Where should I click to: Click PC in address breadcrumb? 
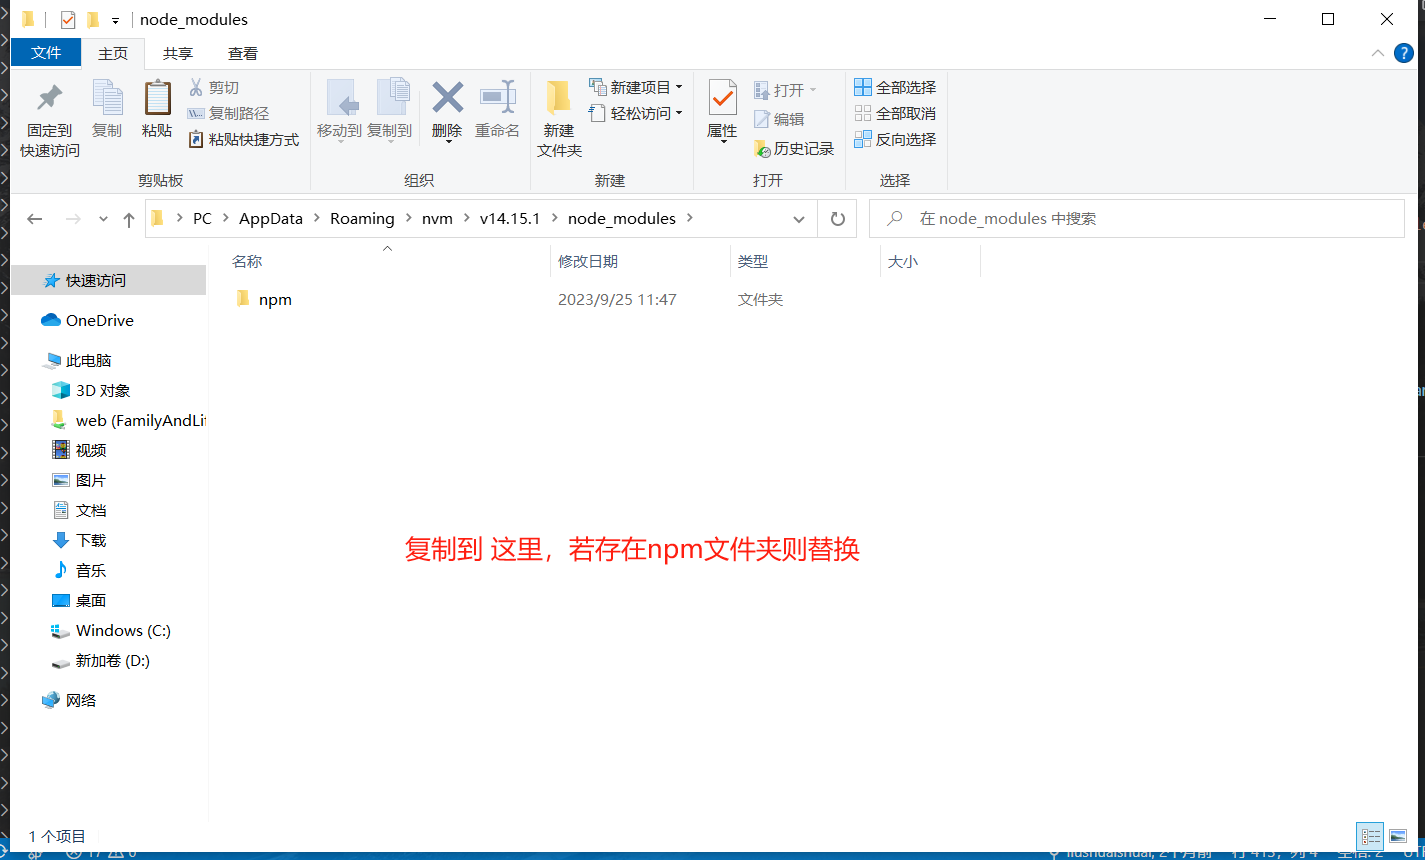point(202,218)
